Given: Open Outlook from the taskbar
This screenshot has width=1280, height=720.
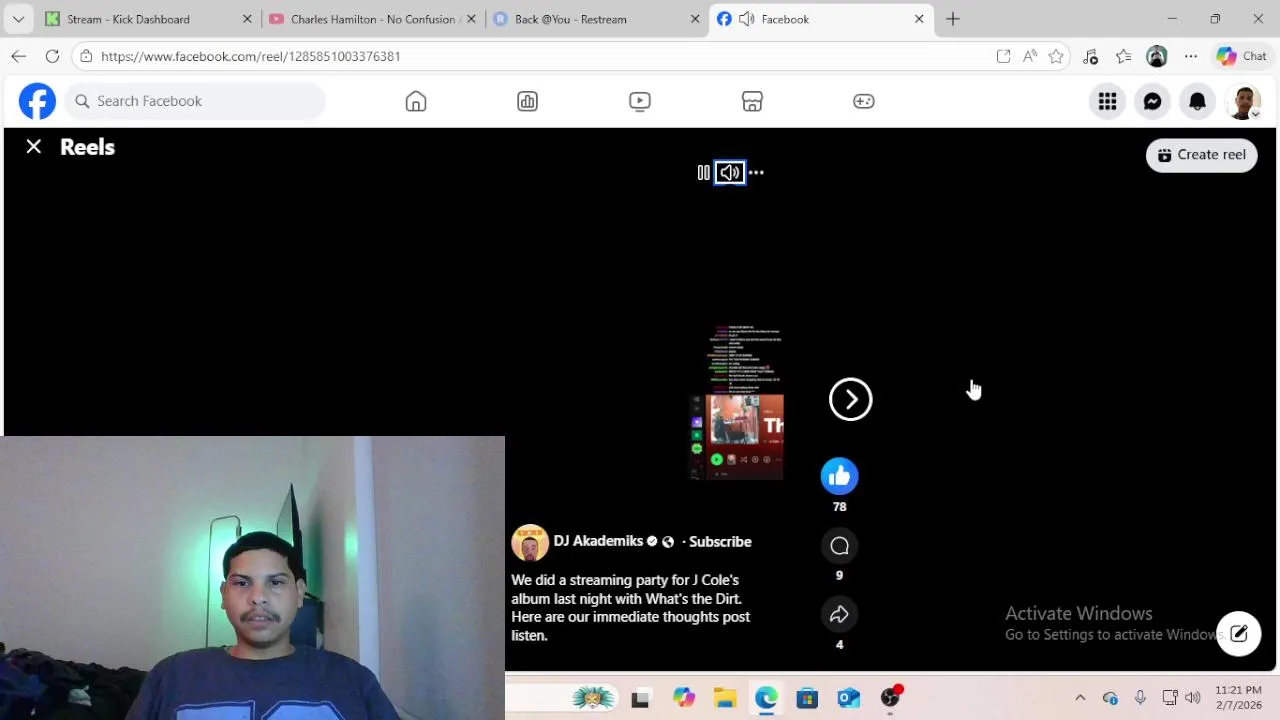Looking at the screenshot, I should coord(849,698).
